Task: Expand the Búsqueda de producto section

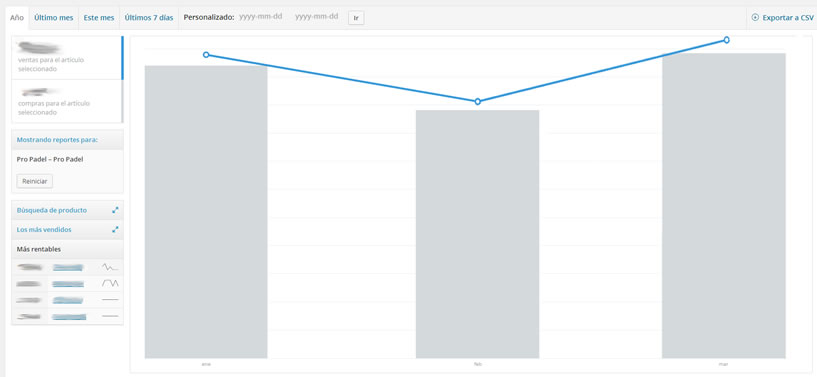Action: [67, 210]
